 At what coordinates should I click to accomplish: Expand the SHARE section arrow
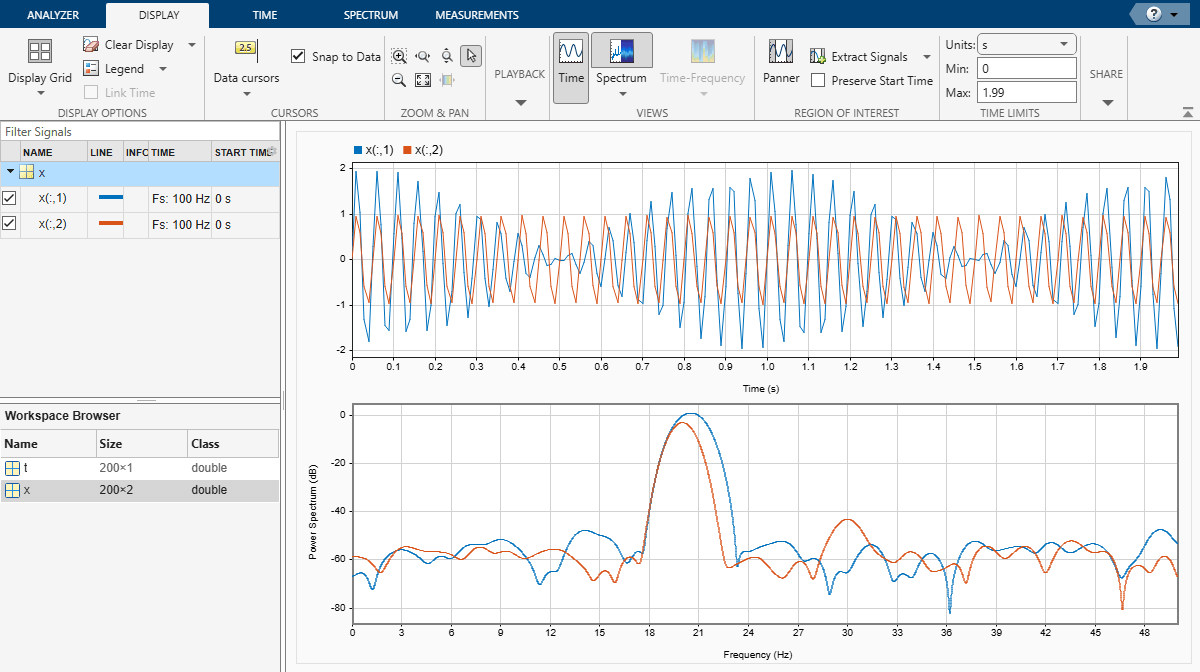click(1107, 102)
